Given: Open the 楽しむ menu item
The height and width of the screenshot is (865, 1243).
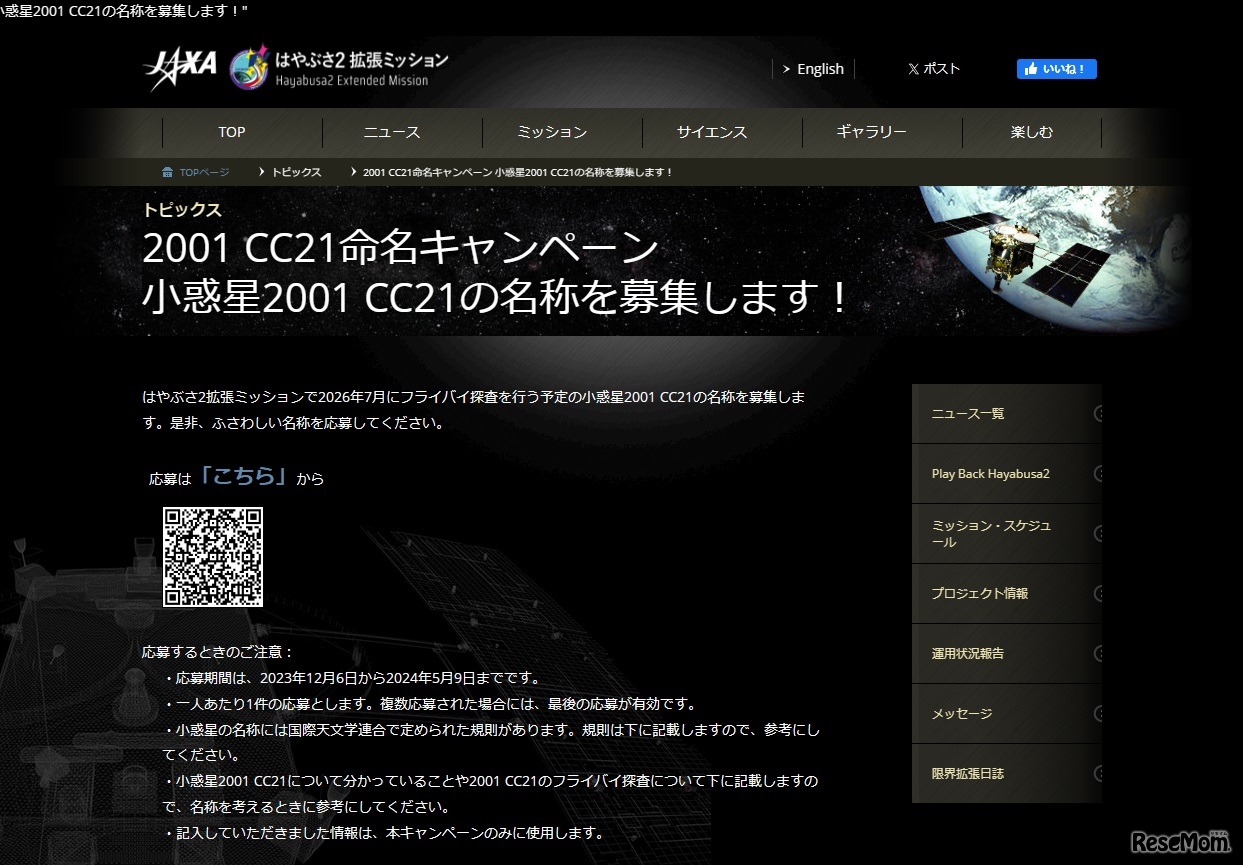Looking at the screenshot, I should (x=1031, y=131).
